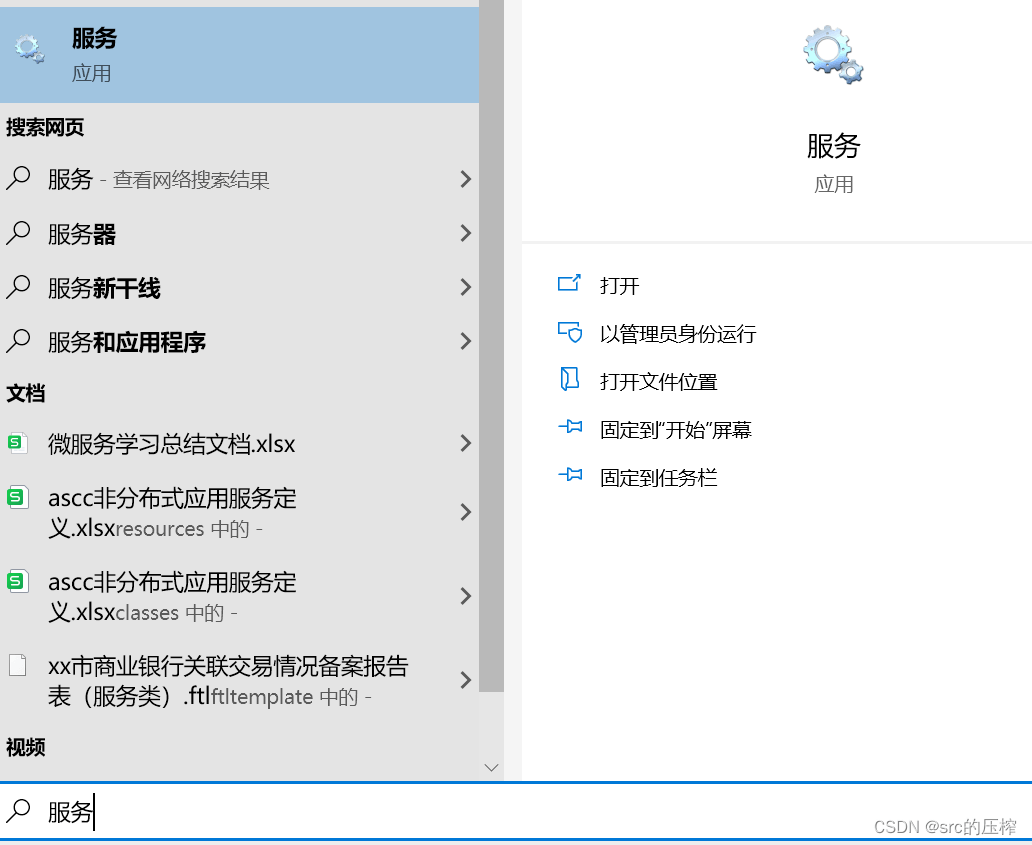1032x845 pixels.
Task: Click the search icon beside 服务和应用程序
Action: tap(18, 340)
